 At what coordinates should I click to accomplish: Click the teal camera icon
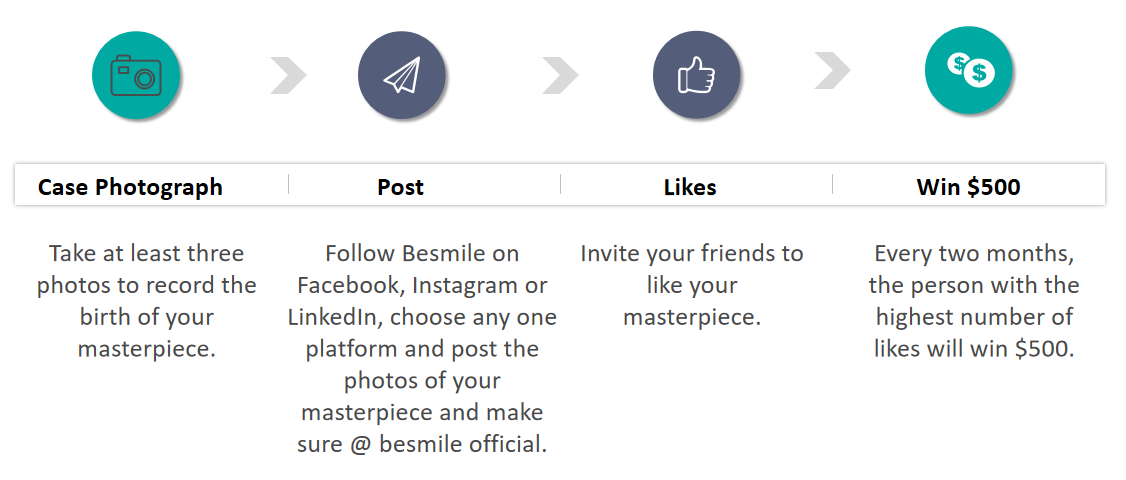[x=136, y=75]
